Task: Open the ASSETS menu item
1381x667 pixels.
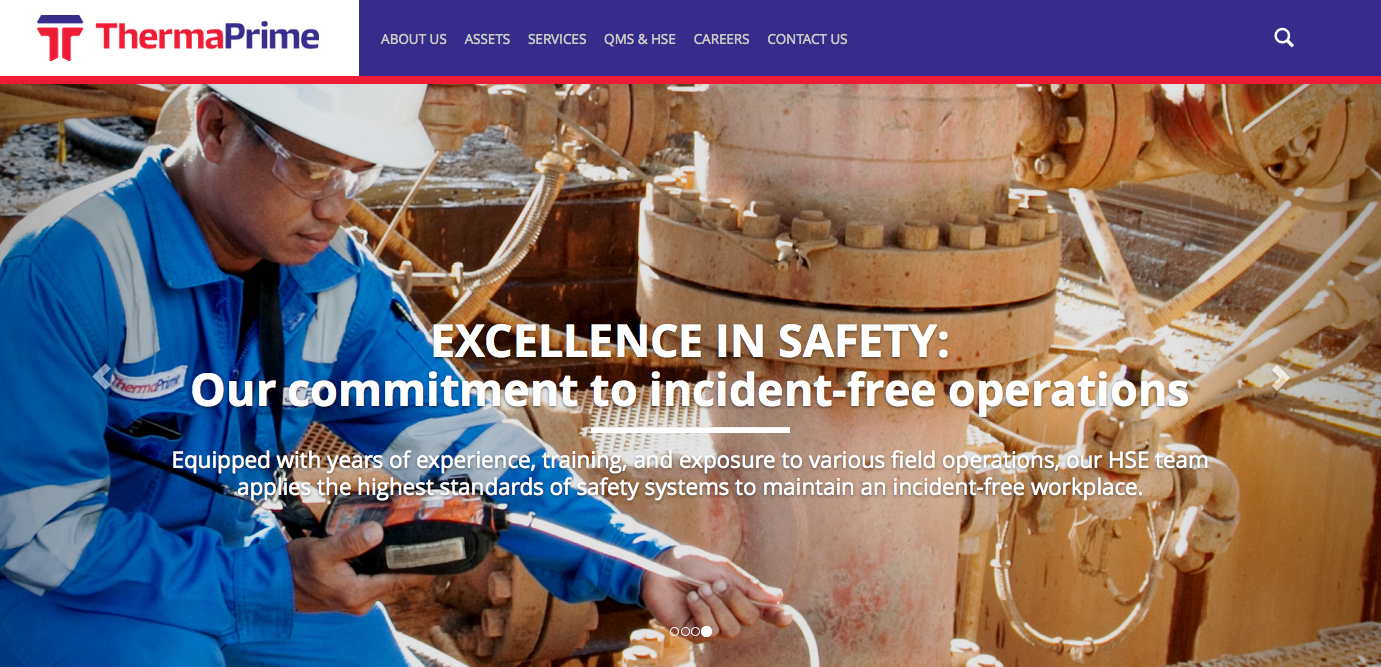Action: pos(487,39)
